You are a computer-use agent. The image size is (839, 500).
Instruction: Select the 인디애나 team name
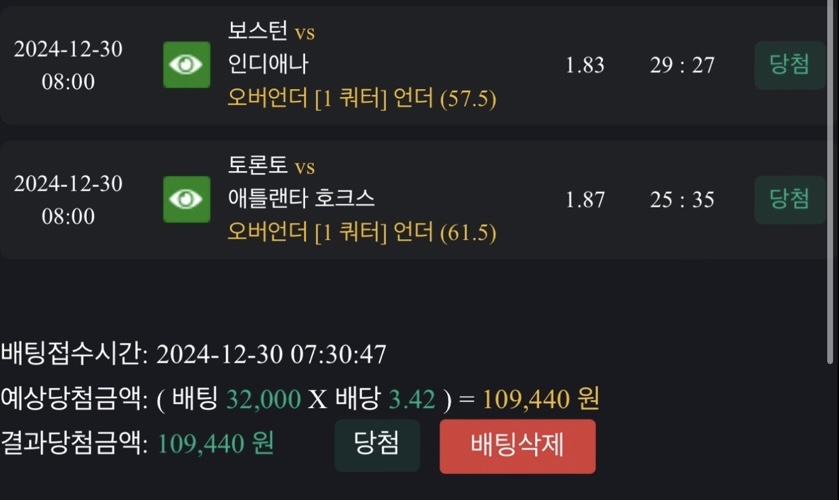tap(269, 65)
